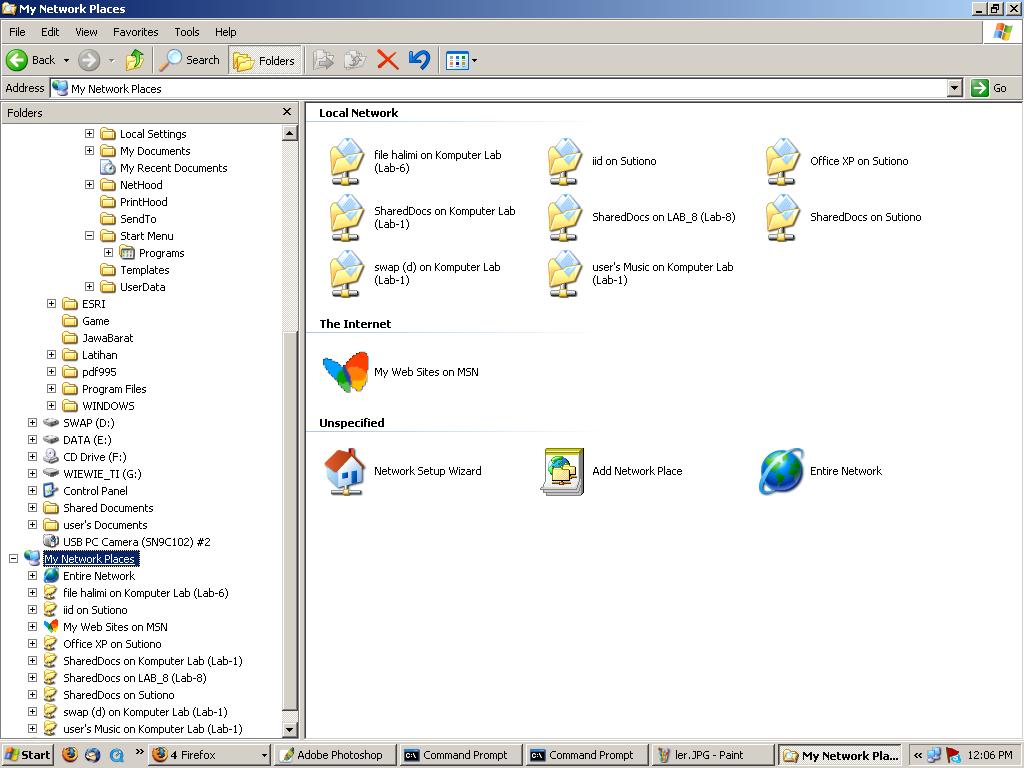Open the Search magnifier tool
Viewport: 1024px width, 768px height.
tap(189, 60)
